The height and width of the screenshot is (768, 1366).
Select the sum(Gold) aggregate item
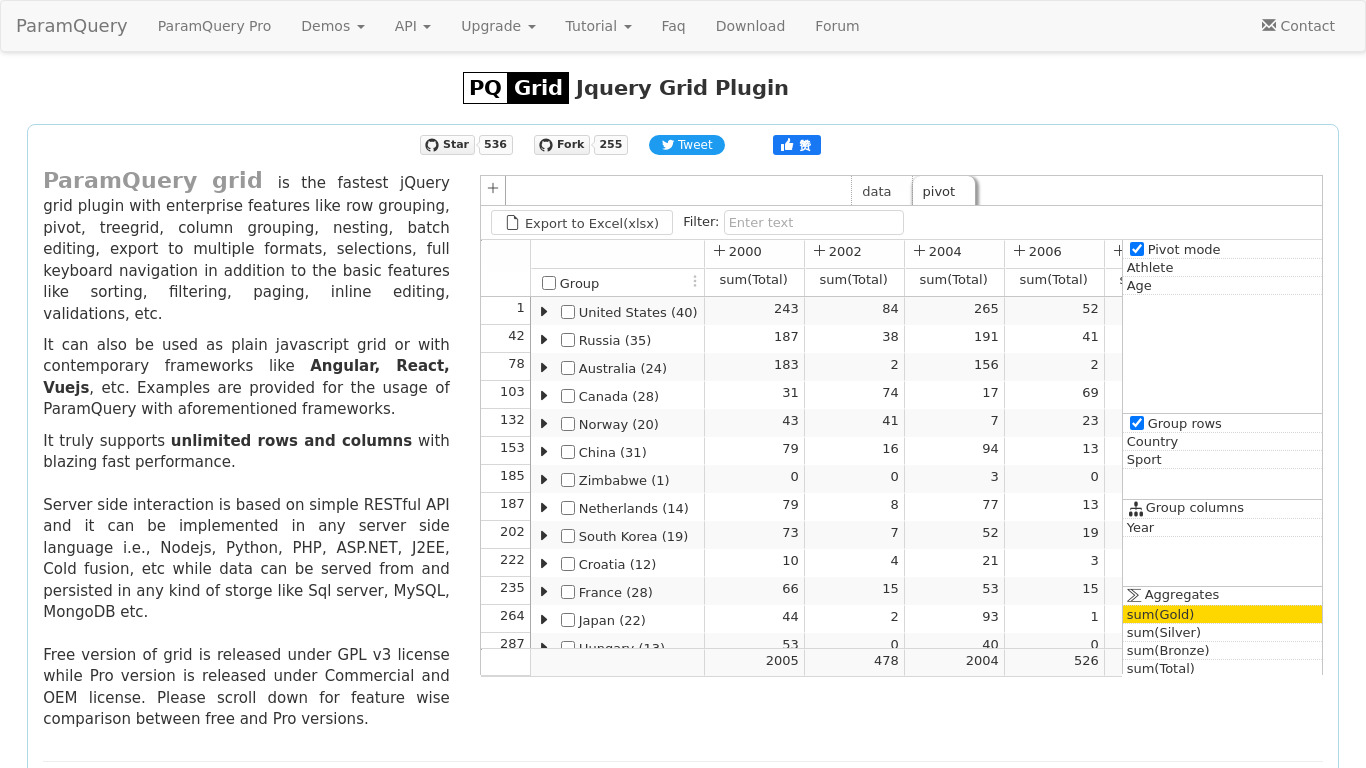click(x=1222, y=614)
